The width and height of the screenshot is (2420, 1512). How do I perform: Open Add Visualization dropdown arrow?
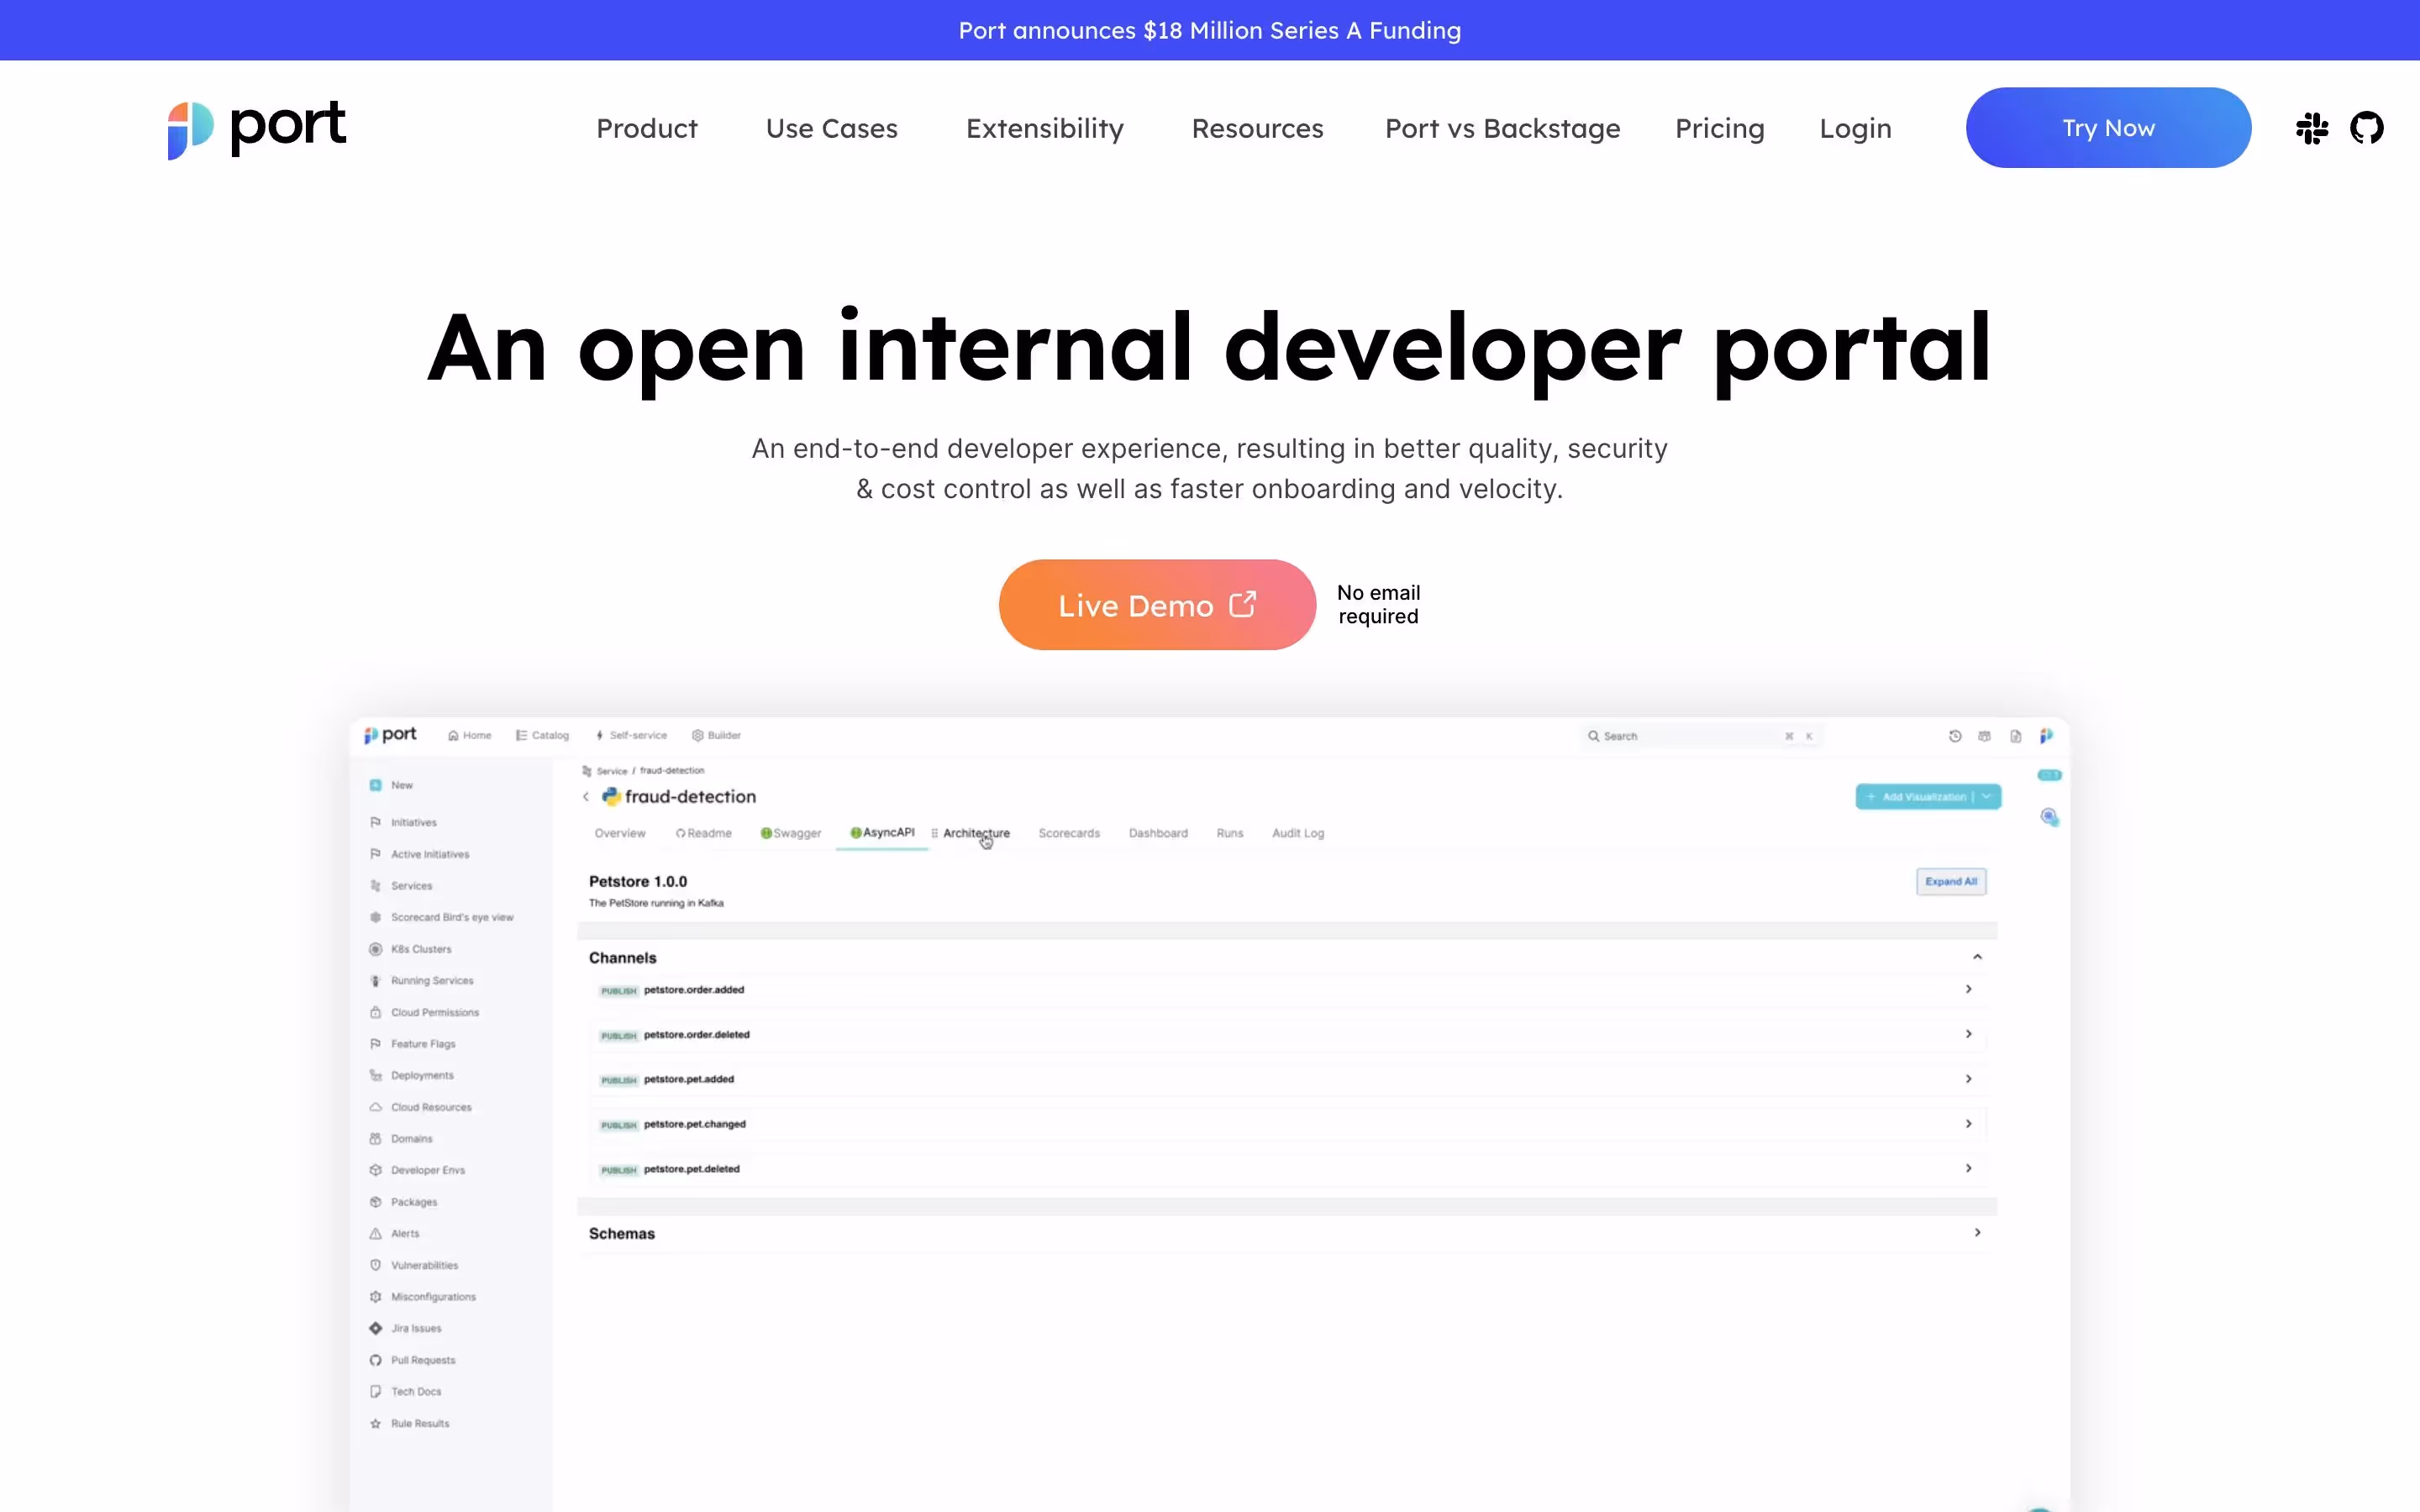[x=1987, y=797]
